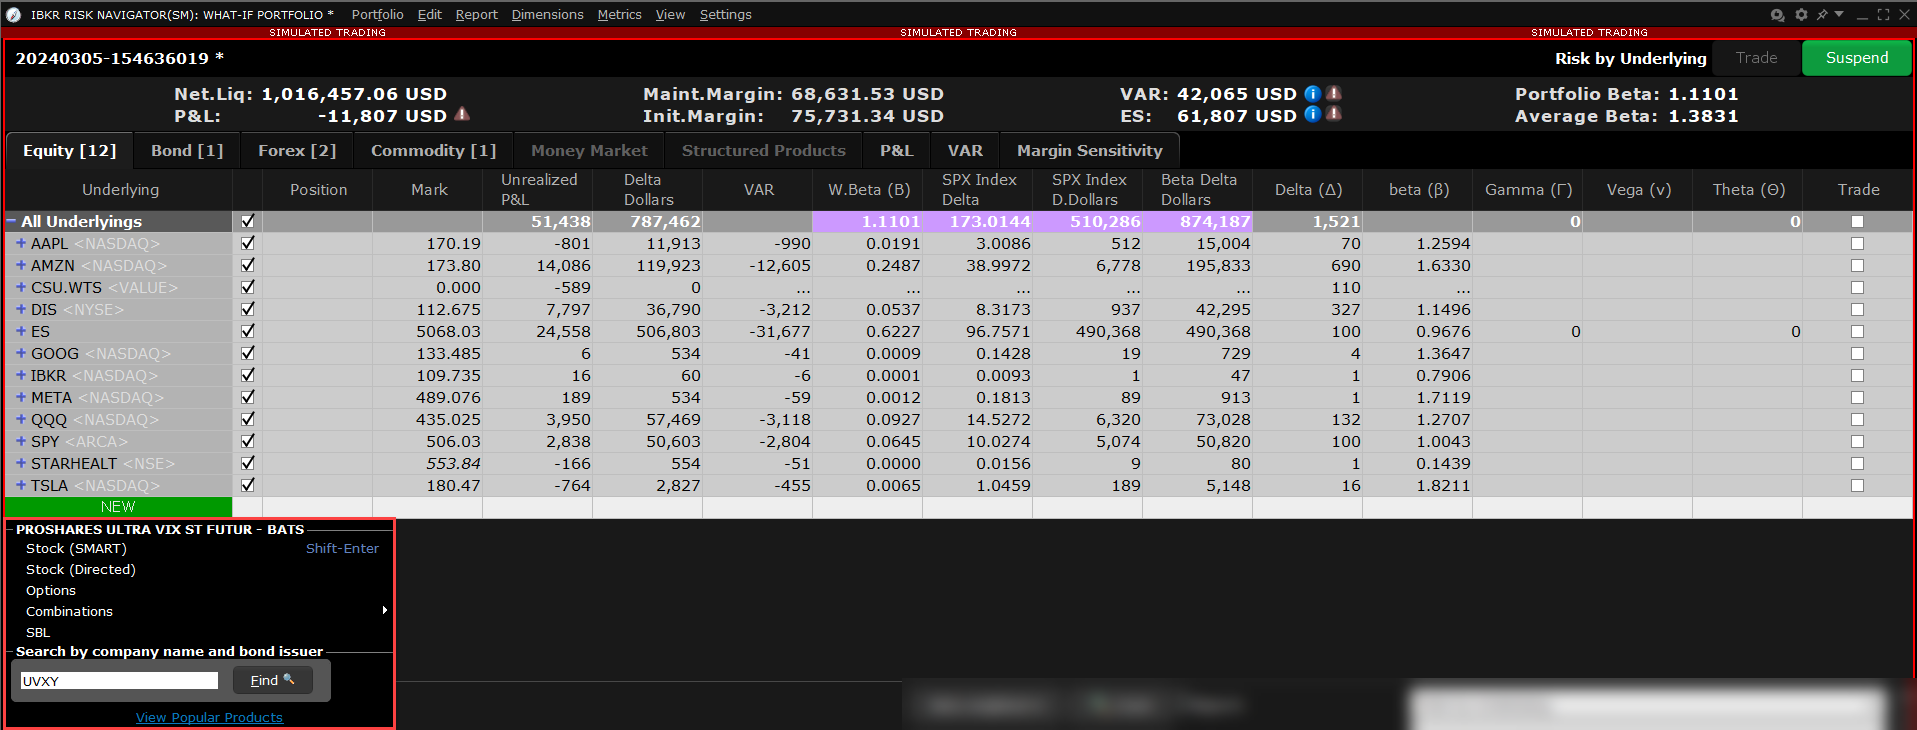Image resolution: width=1917 pixels, height=730 pixels.
Task: Select Stock (Directed) option
Action: 81,569
